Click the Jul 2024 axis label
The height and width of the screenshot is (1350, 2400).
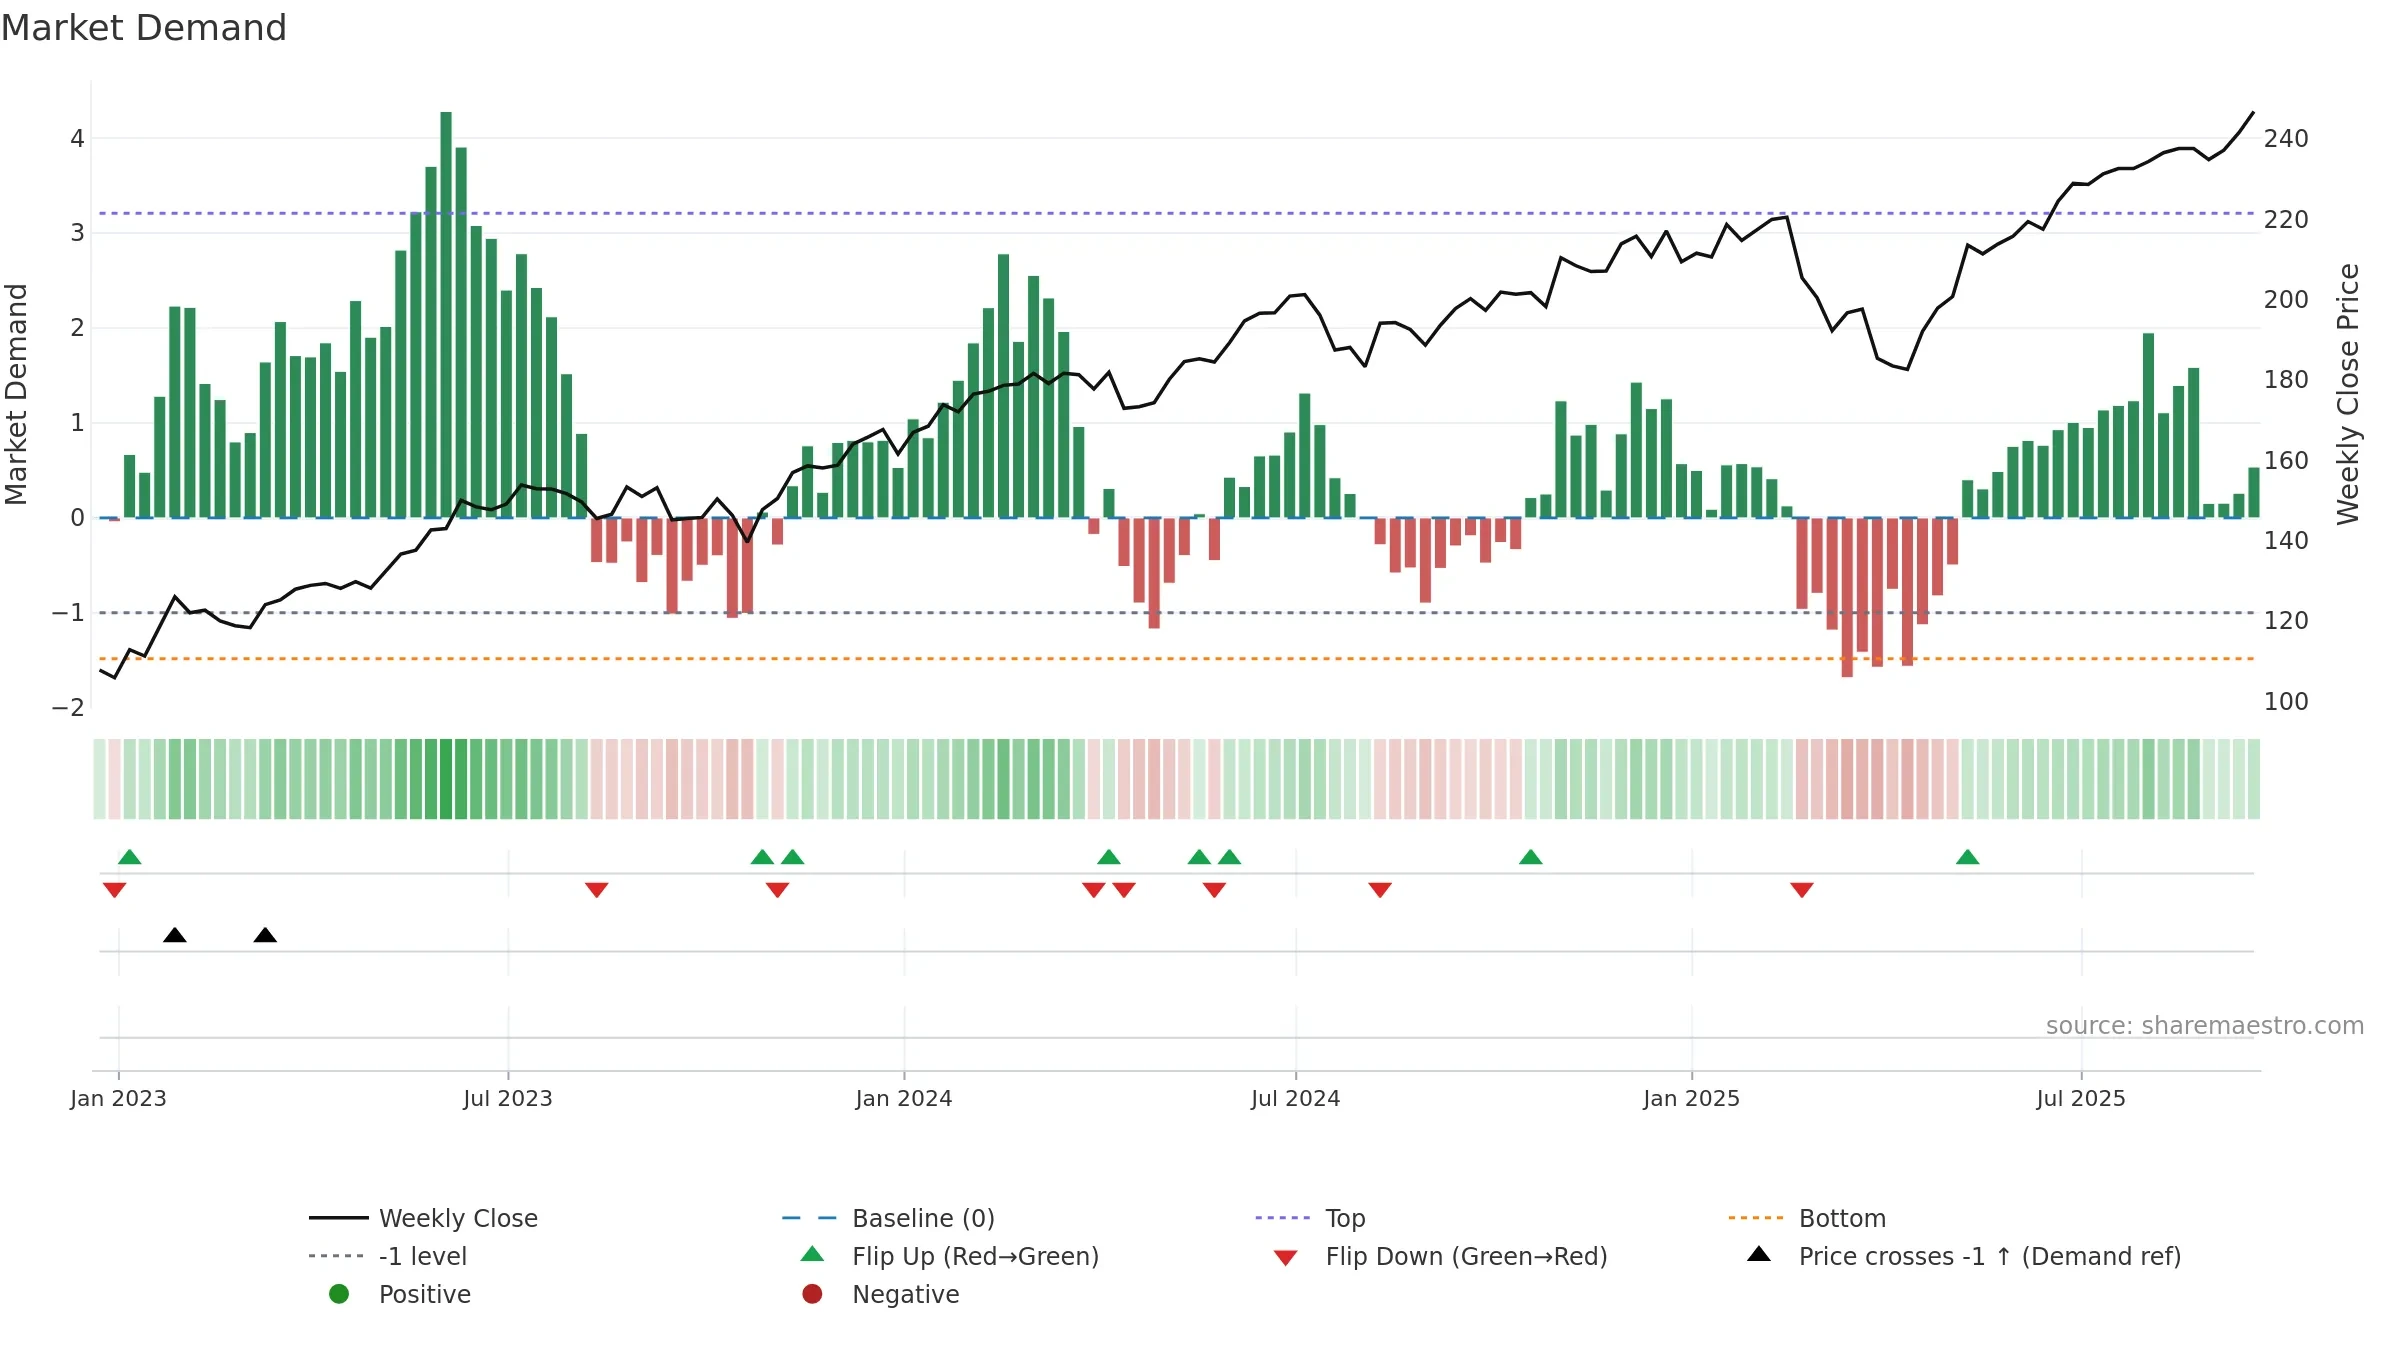click(1296, 1098)
